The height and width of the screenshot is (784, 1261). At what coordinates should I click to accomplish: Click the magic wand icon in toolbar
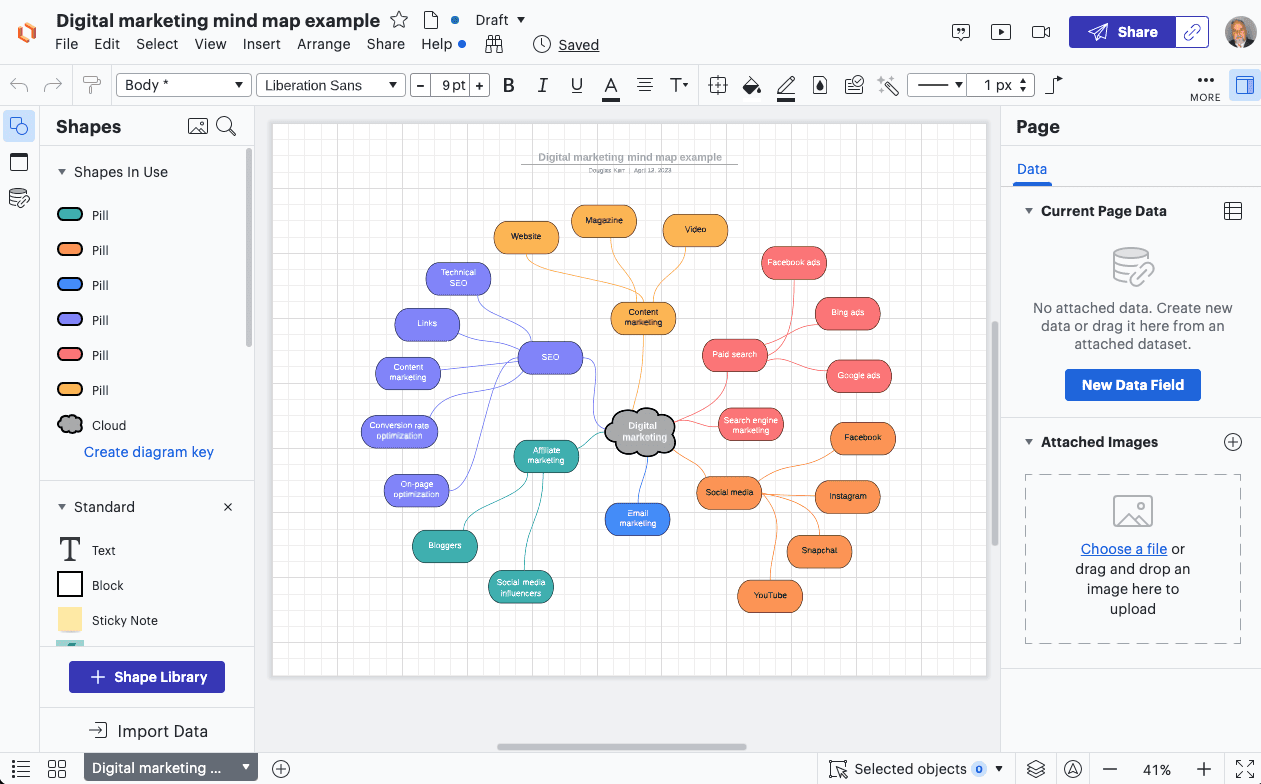(x=887, y=85)
